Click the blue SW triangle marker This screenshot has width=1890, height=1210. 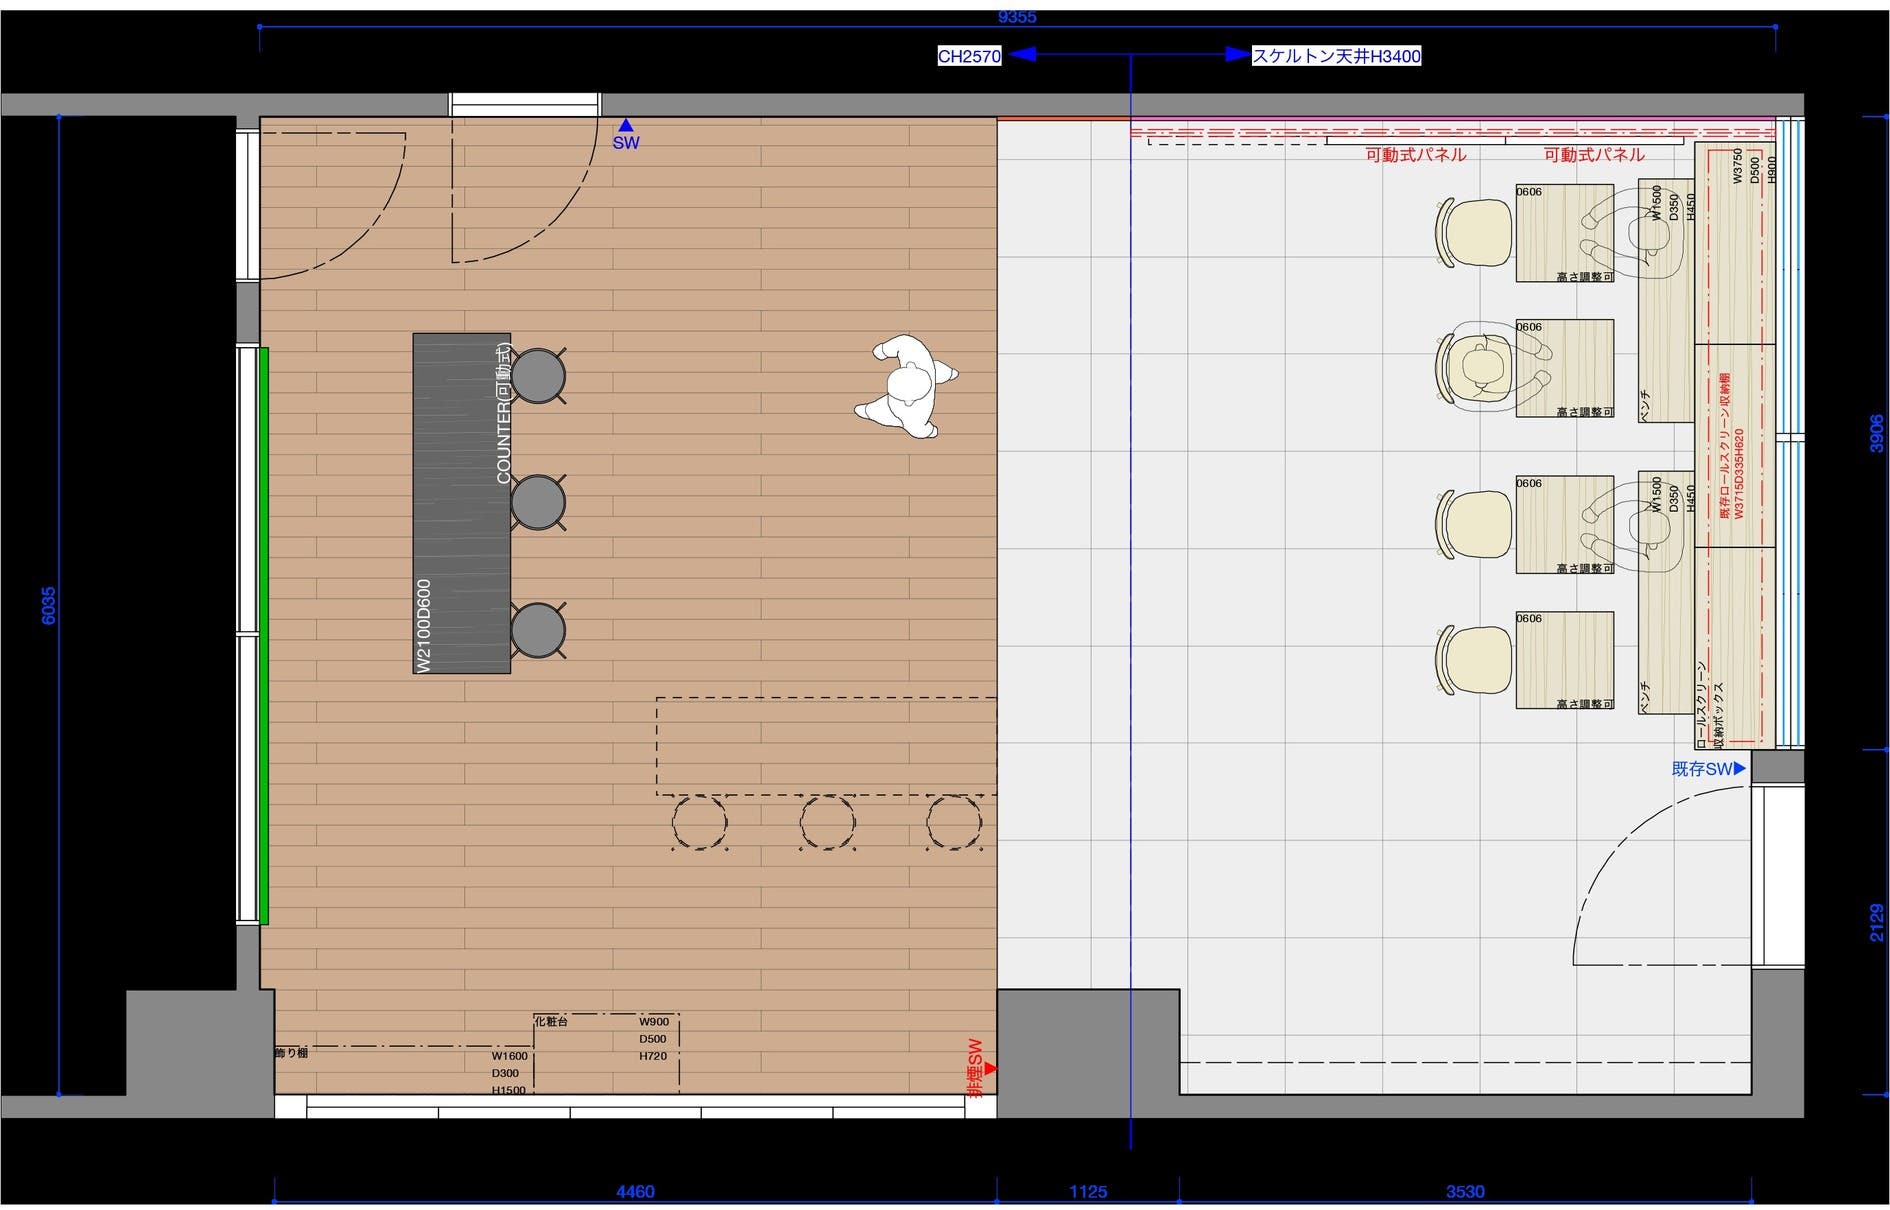coord(625,127)
